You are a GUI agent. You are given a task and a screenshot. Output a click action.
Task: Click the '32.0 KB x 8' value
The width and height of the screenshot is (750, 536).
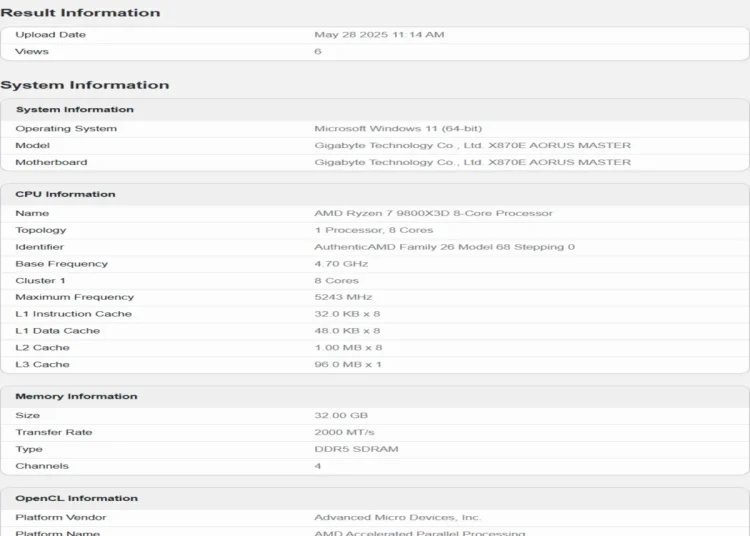coord(347,314)
